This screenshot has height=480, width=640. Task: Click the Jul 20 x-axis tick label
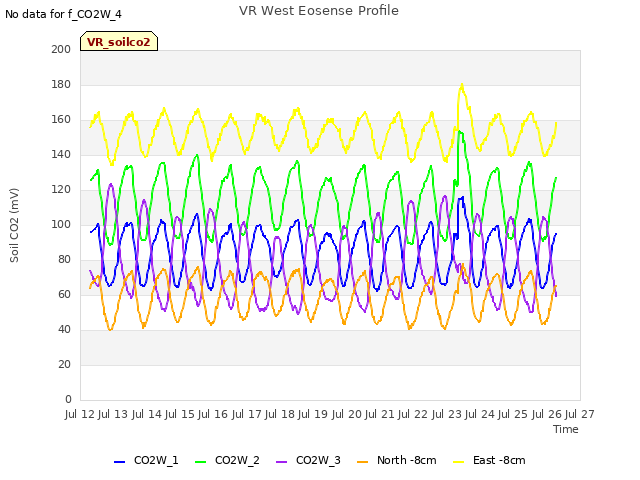(347, 414)
